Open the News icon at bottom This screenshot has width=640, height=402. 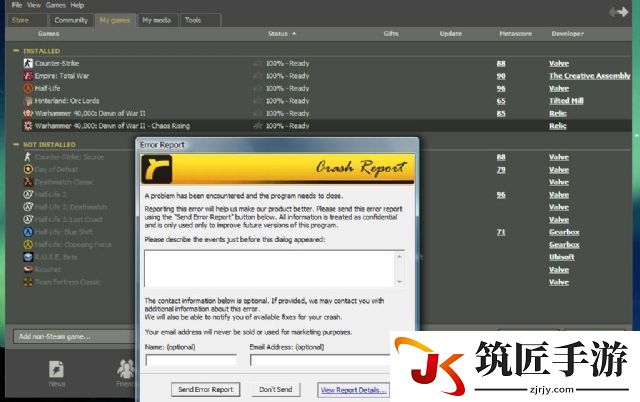click(x=56, y=369)
